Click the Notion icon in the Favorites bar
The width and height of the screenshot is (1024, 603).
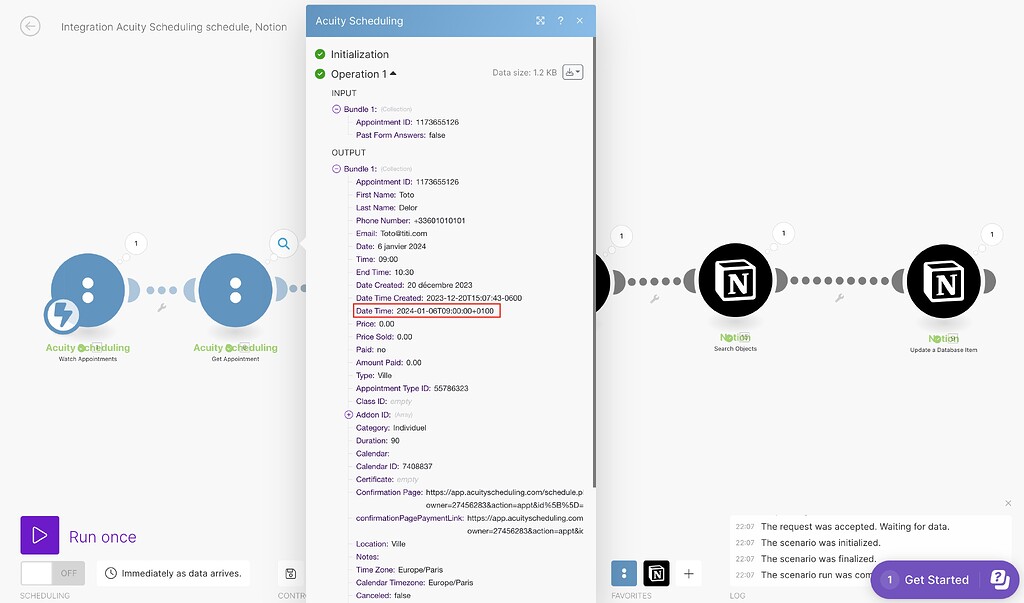pyautogui.click(x=658, y=573)
